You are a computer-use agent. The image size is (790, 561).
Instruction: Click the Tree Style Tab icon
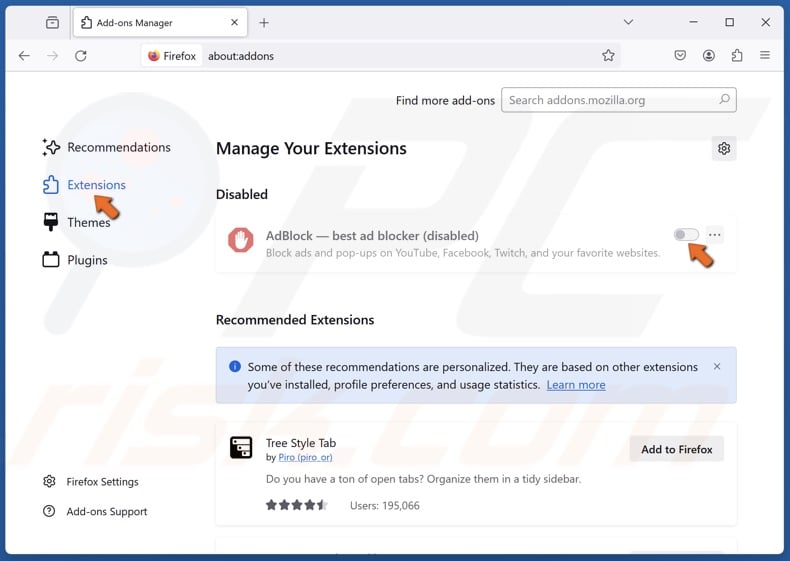click(x=241, y=448)
